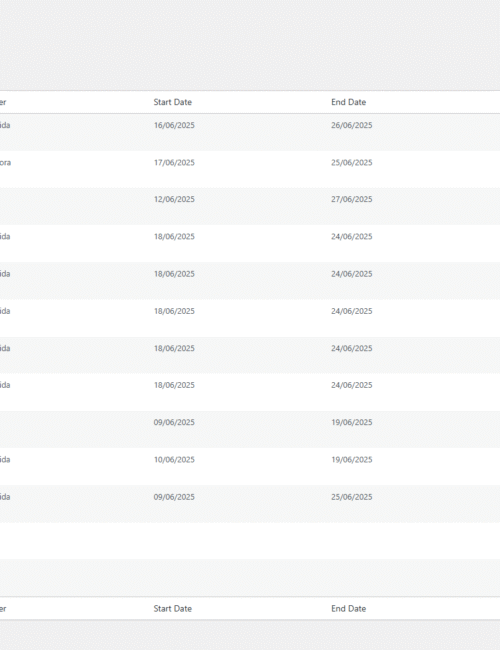This screenshot has width=500, height=650.
Task: Select the start date 16/06/2025
Action: [174, 125]
